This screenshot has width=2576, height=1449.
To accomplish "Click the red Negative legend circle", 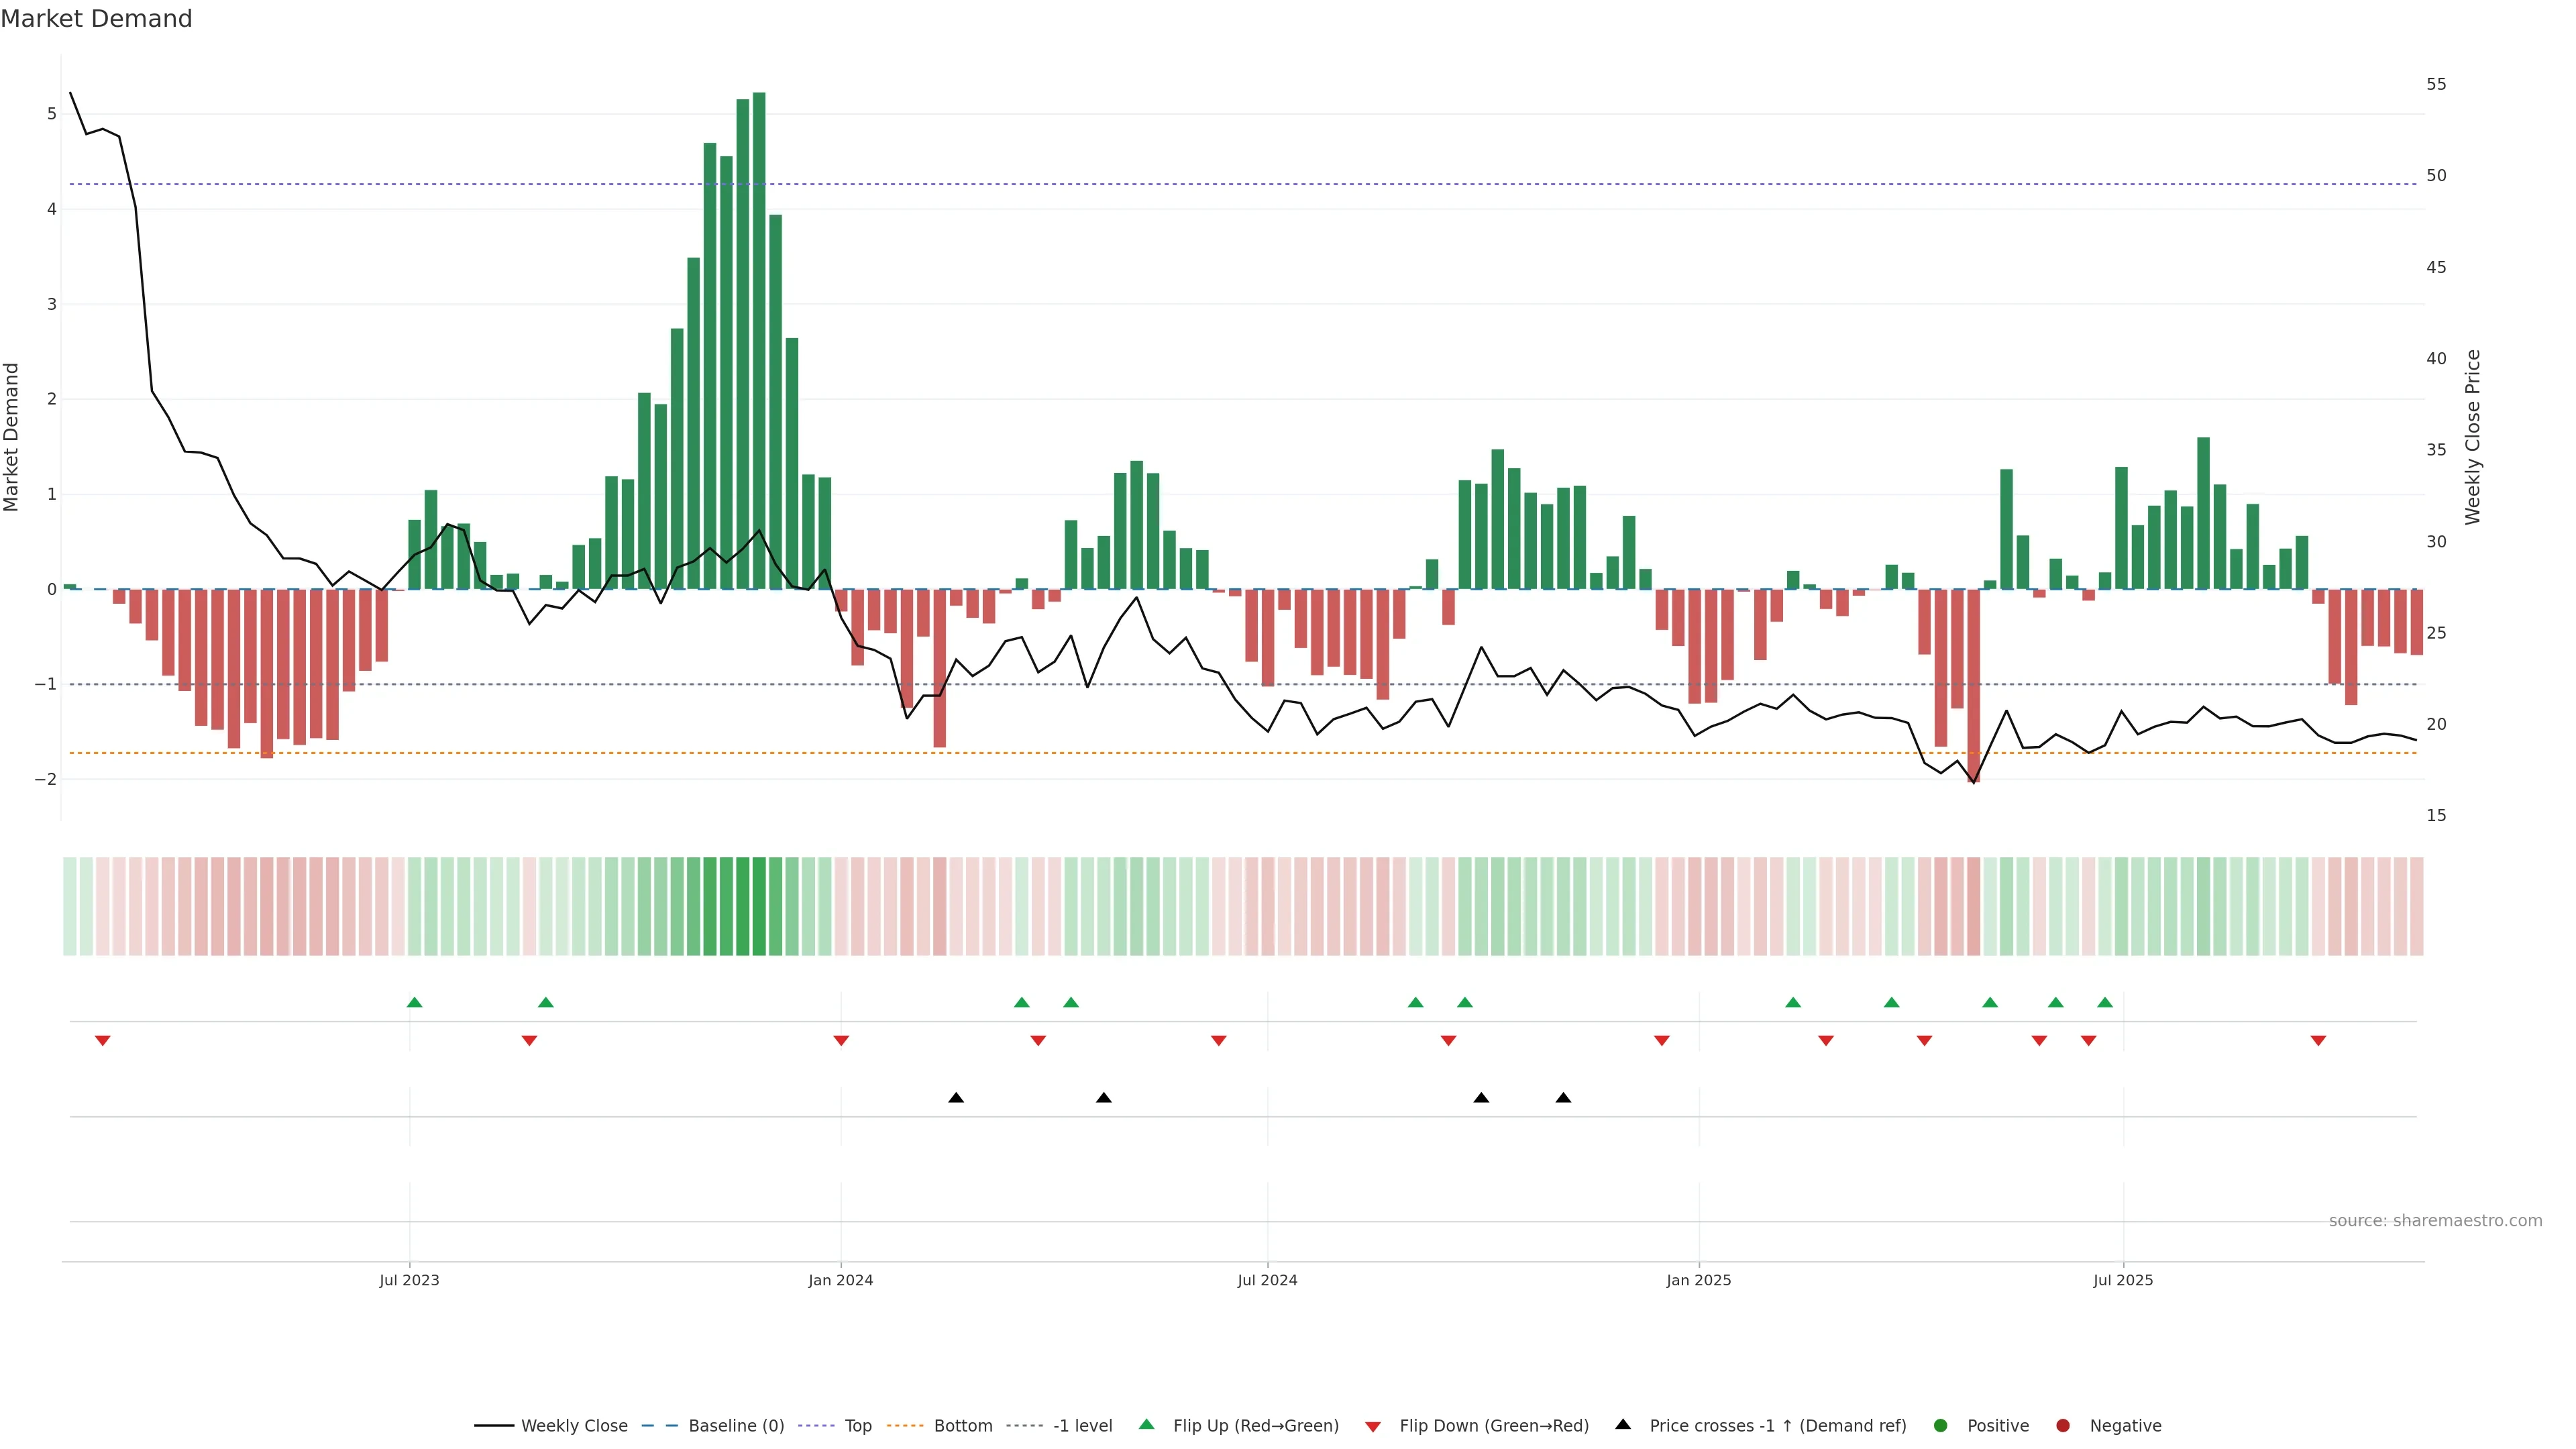I will 2062,1425.
